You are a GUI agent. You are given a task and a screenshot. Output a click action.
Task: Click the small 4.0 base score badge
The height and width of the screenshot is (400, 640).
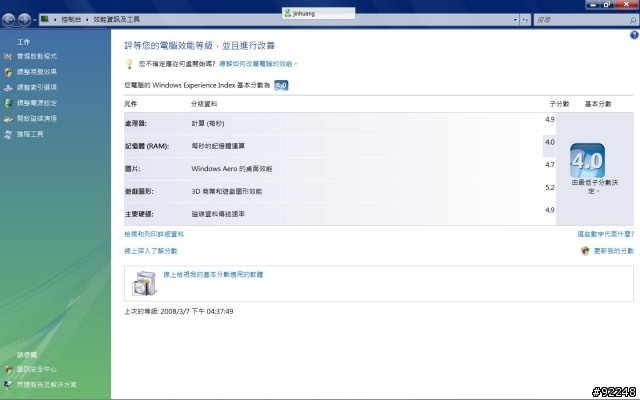click(x=281, y=85)
